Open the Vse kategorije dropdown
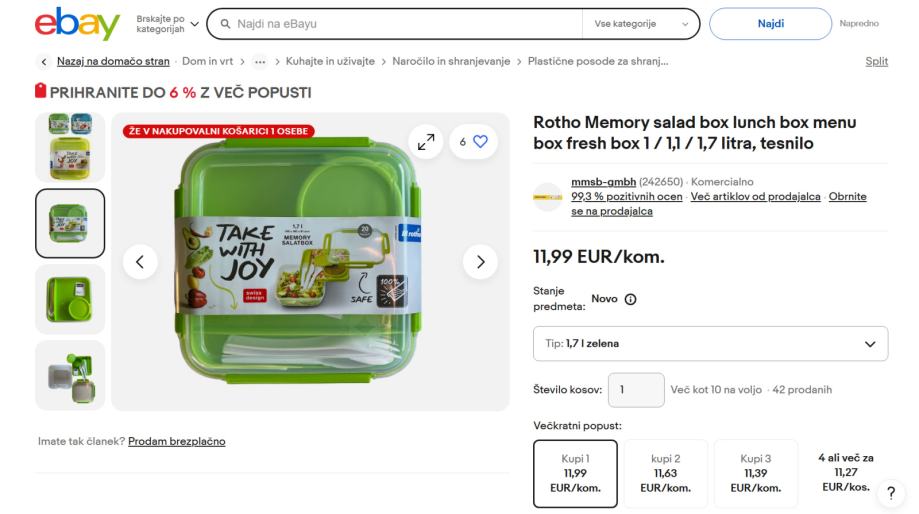The width and height of the screenshot is (919, 514). [x=641, y=24]
